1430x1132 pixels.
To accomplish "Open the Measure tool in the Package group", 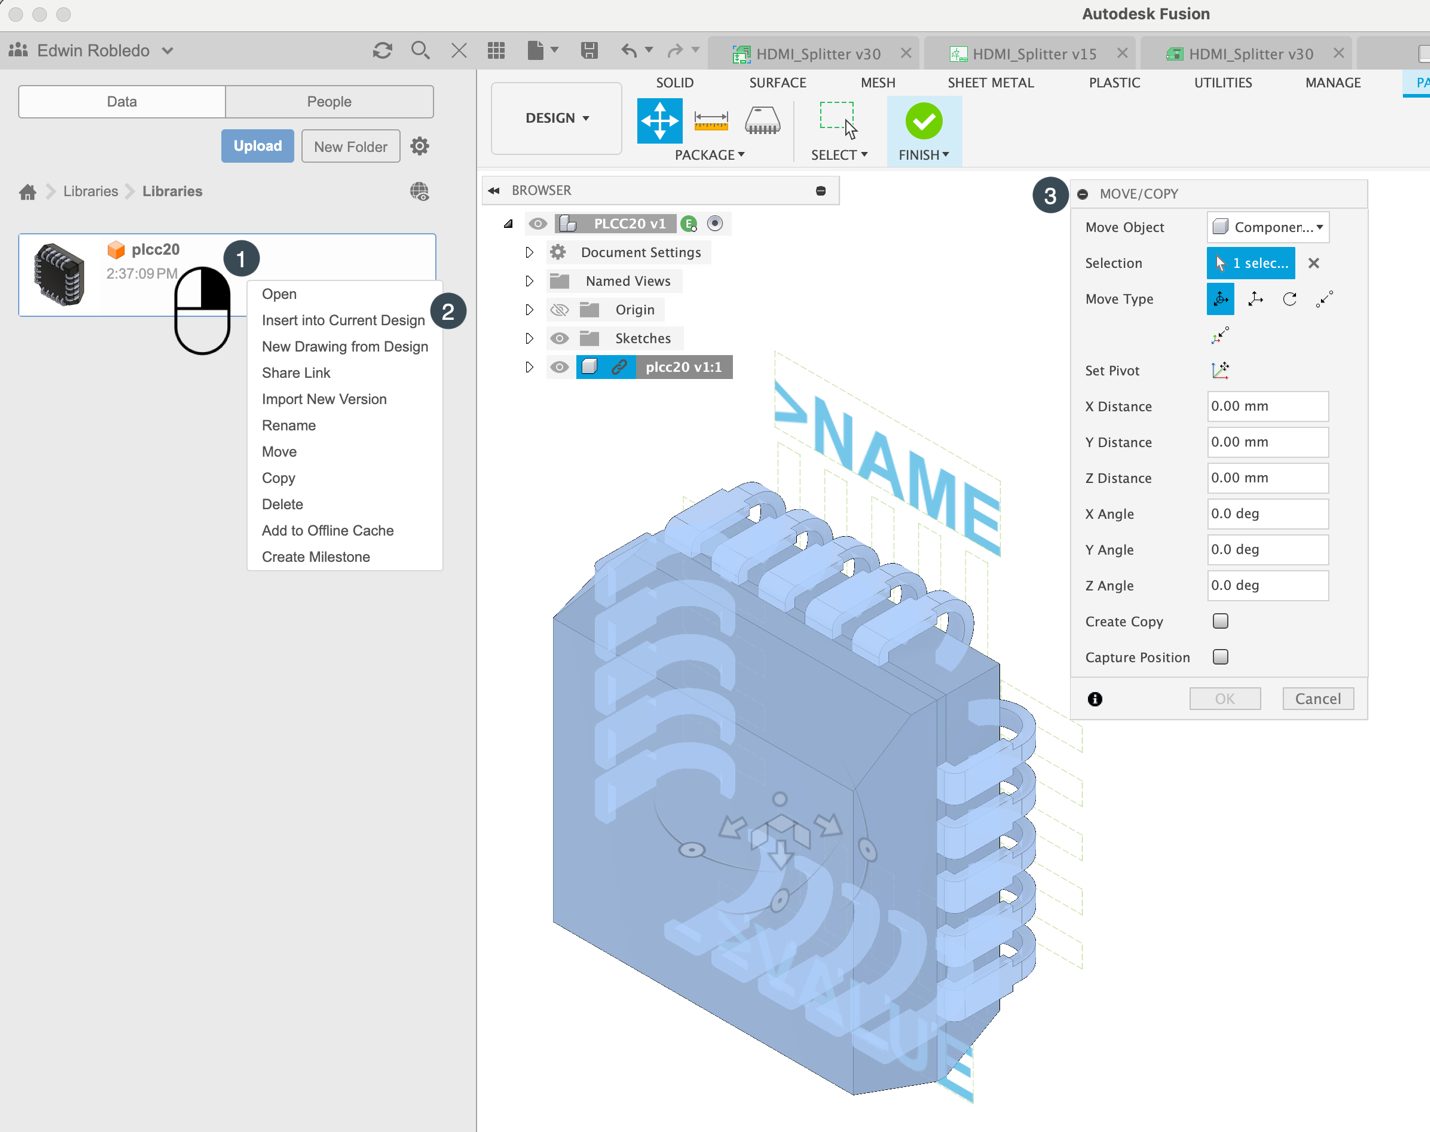I will point(710,120).
